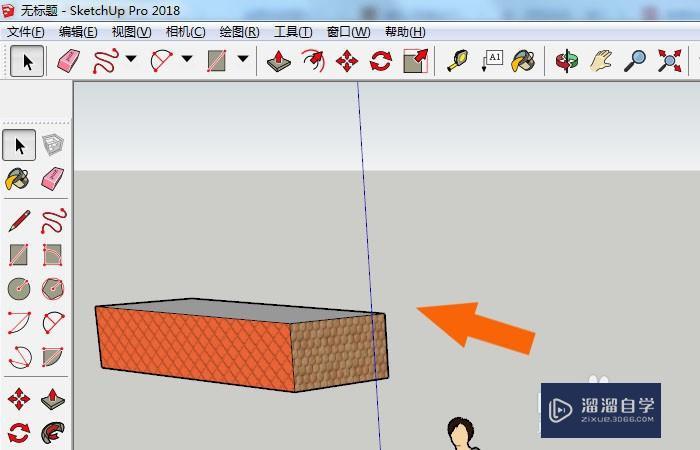The width and height of the screenshot is (700, 450).
Task: Choose Rectangle tool in left palette
Action: 19,255
